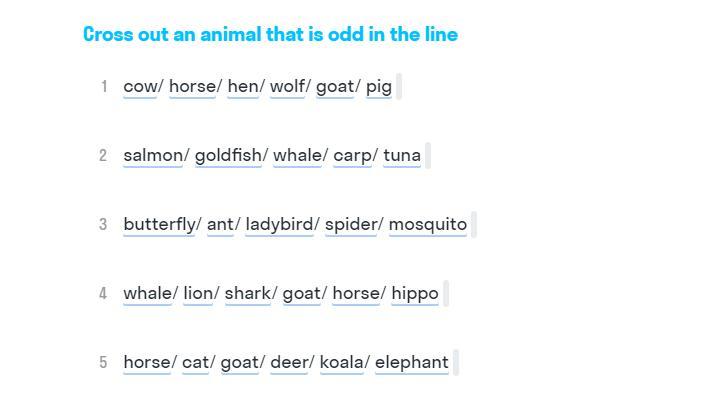Viewport: 707px width, 412px height.
Task: Select 'hen' in the first line
Action: tap(243, 86)
